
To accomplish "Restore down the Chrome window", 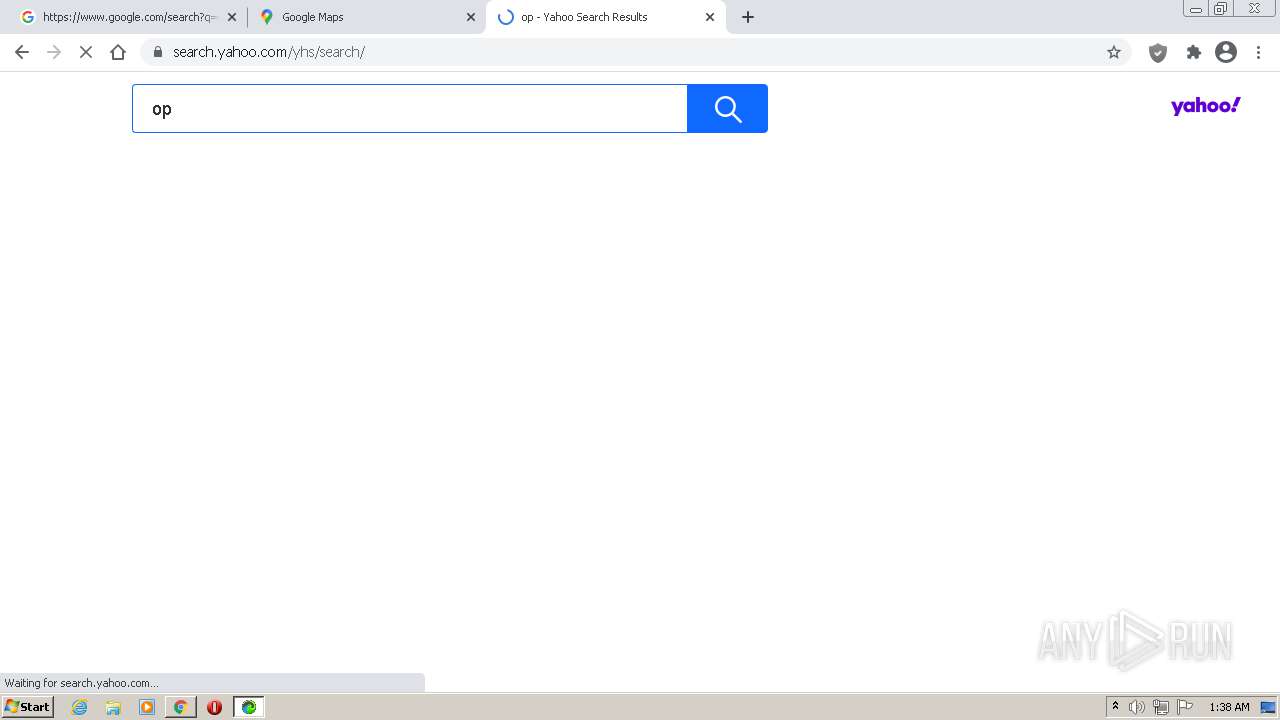I will [x=1220, y=9].
